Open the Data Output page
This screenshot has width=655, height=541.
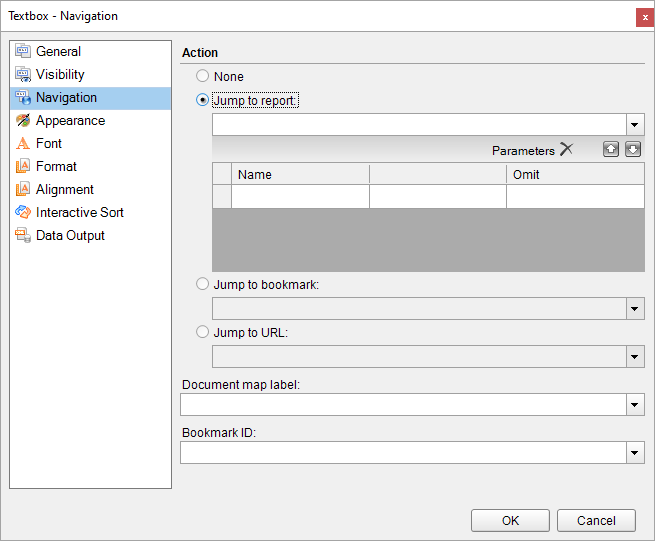point(90,235)
